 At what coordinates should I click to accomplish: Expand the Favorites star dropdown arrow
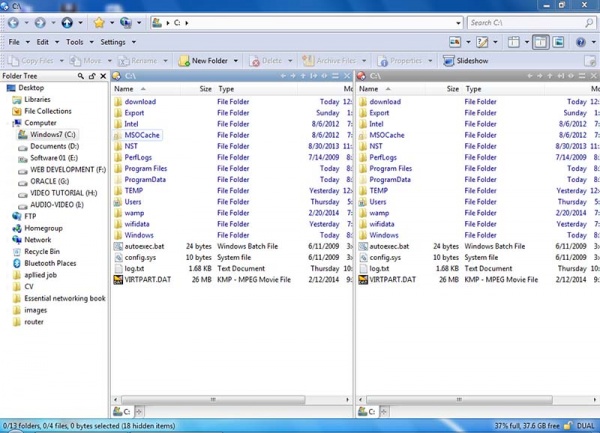click(x=112, y=23)
